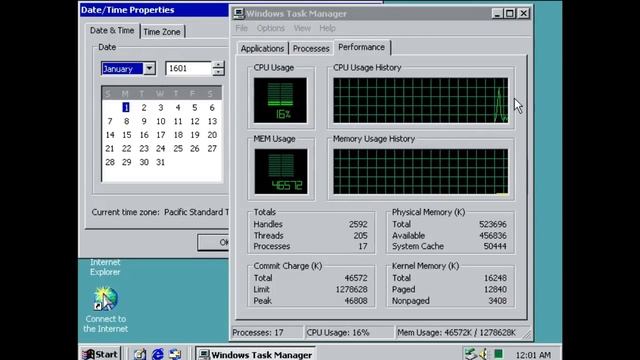Click the Available memory value 456836

pos(493,236)
